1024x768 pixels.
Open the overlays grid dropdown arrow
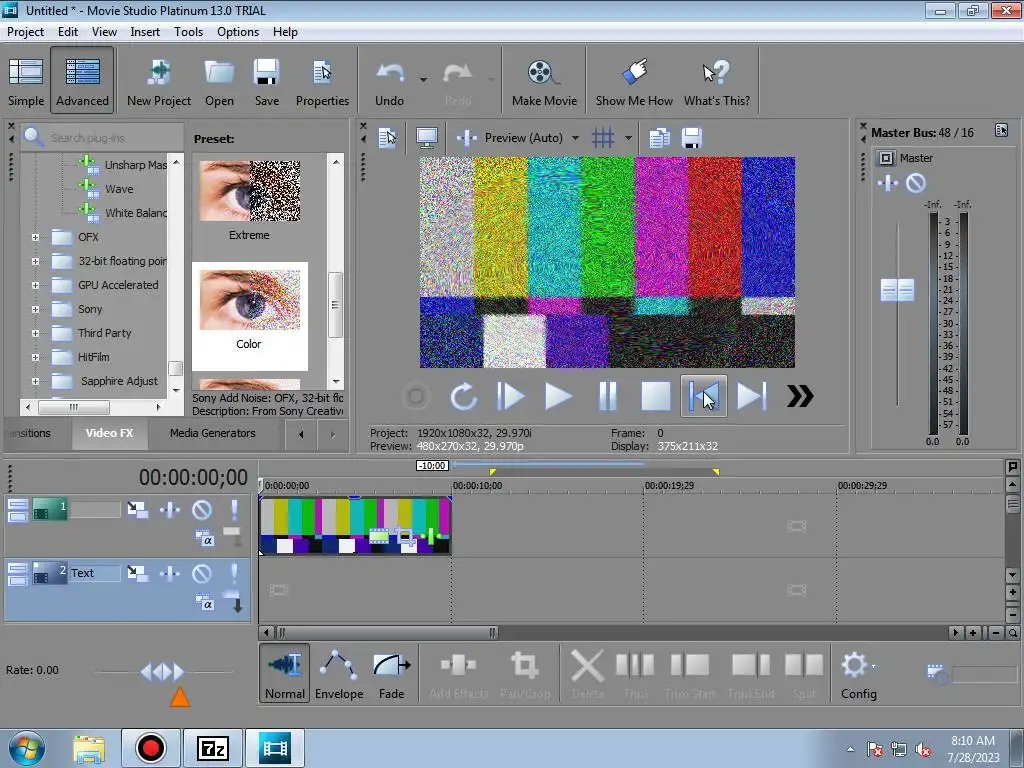pos(628,138)
